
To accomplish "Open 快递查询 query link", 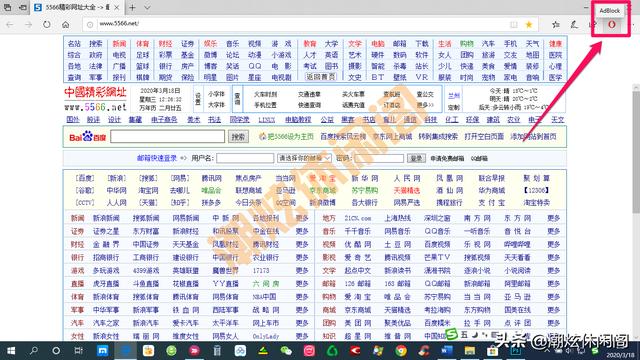I will click(309, 105).
